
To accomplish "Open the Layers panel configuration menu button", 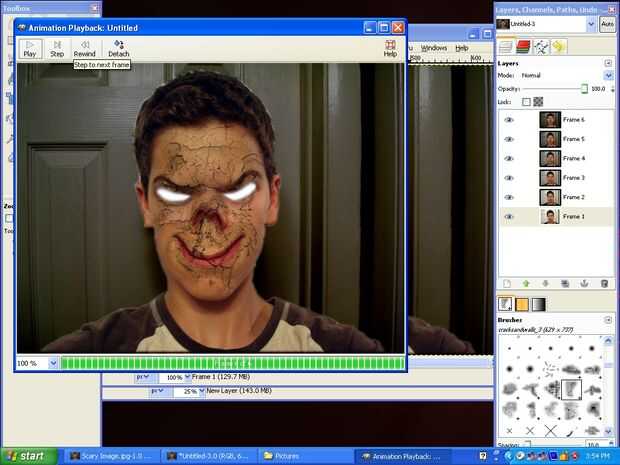I will (x=608, y=63).
